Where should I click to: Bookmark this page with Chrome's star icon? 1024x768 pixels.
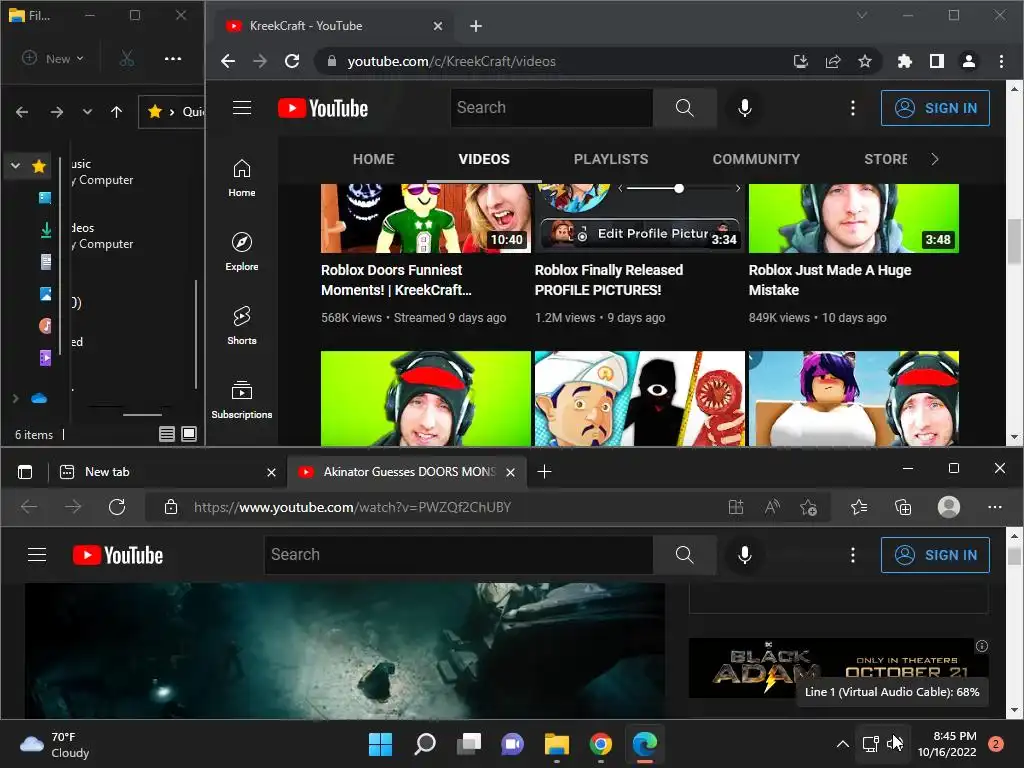865,61
